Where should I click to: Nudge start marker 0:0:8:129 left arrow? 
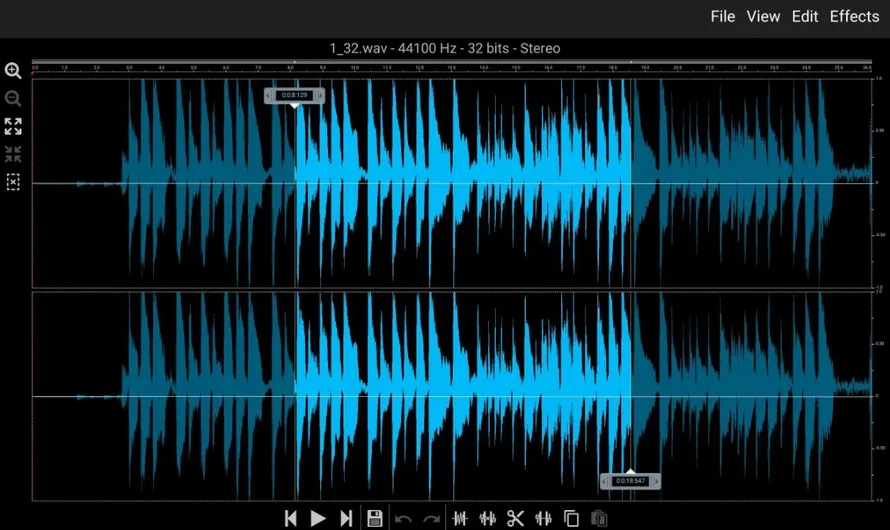pyautogui.click(x=268, y=95)
